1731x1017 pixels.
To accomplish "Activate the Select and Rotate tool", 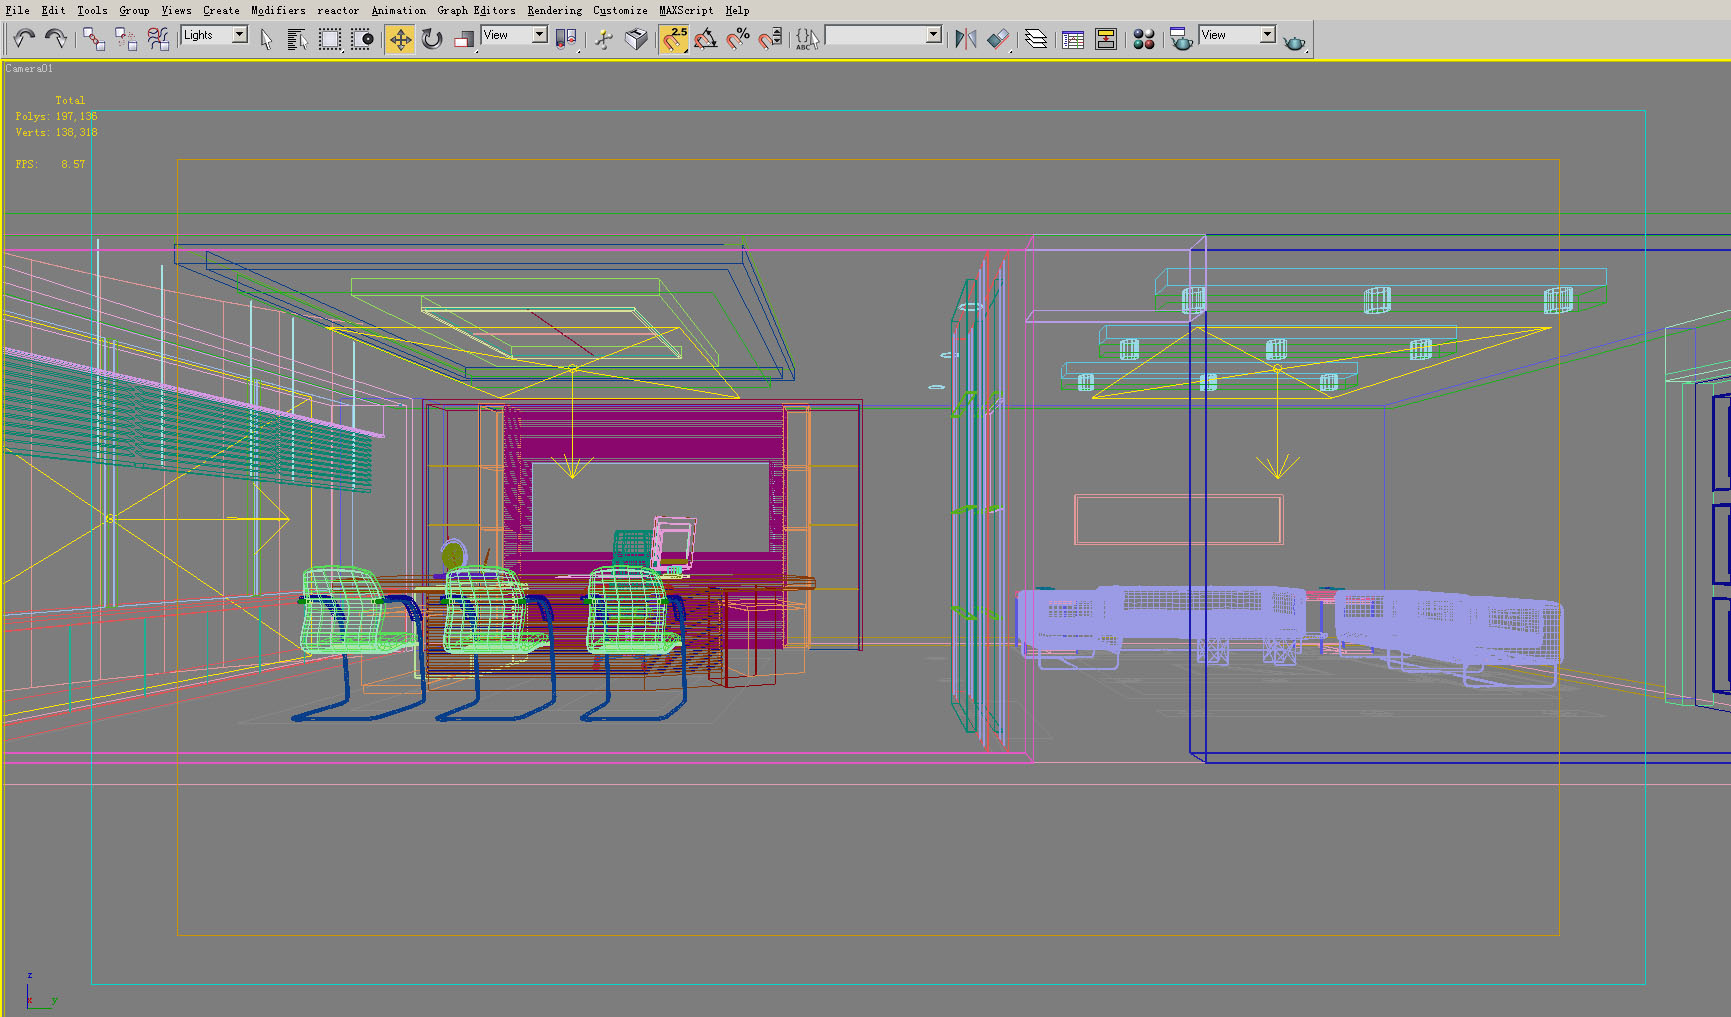I will [432, 39].
